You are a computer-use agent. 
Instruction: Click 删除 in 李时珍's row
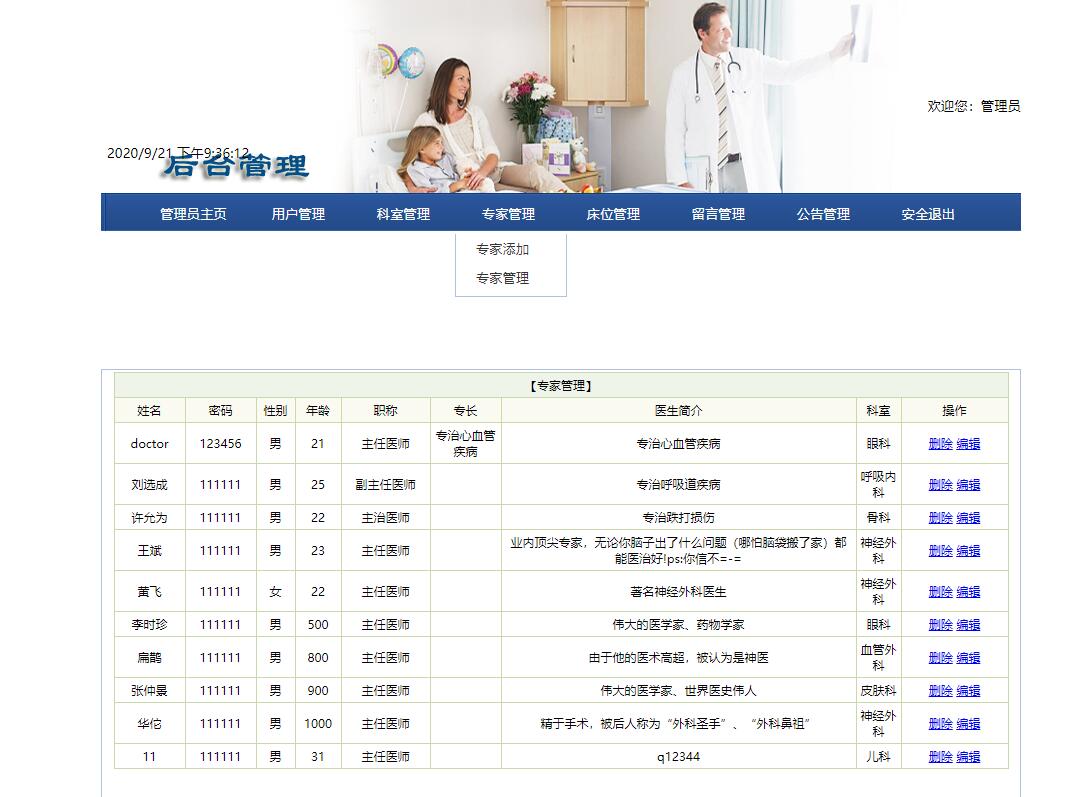(x=940, y=624)
